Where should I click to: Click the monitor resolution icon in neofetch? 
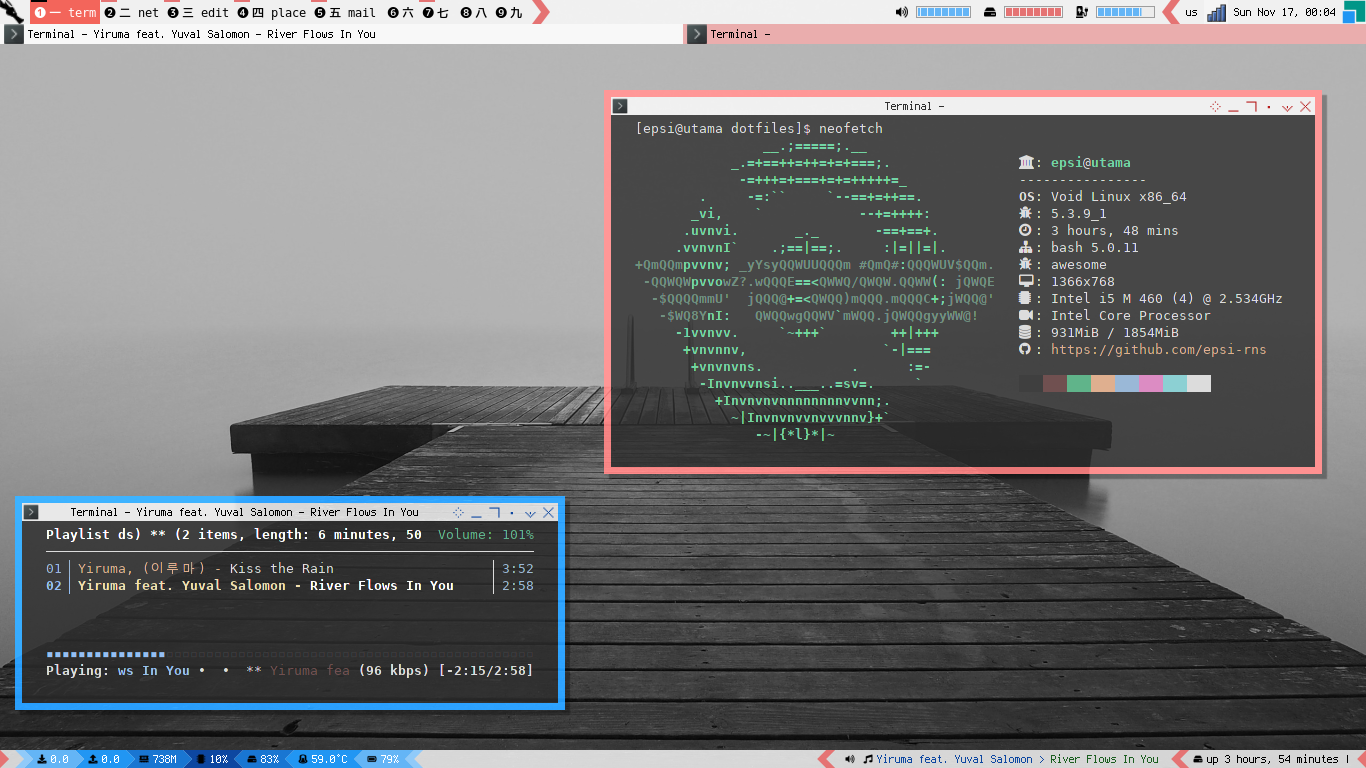click(x=1025, y=281)
